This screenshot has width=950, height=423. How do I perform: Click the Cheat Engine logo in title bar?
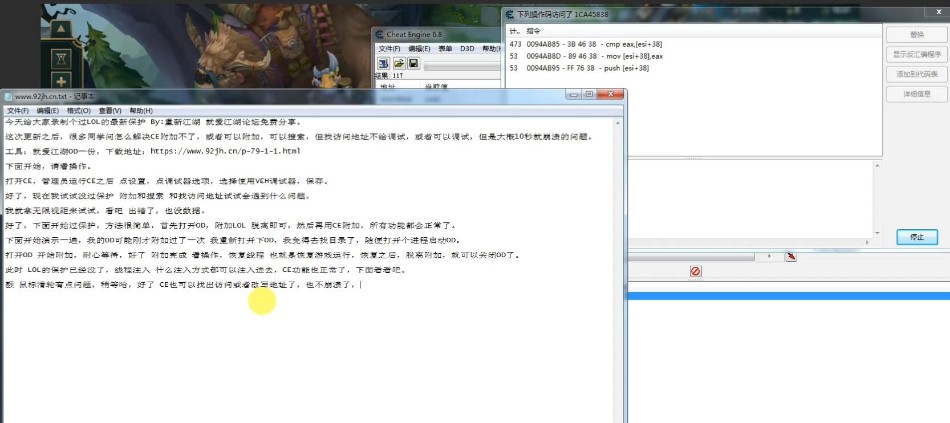pos(379,35)
